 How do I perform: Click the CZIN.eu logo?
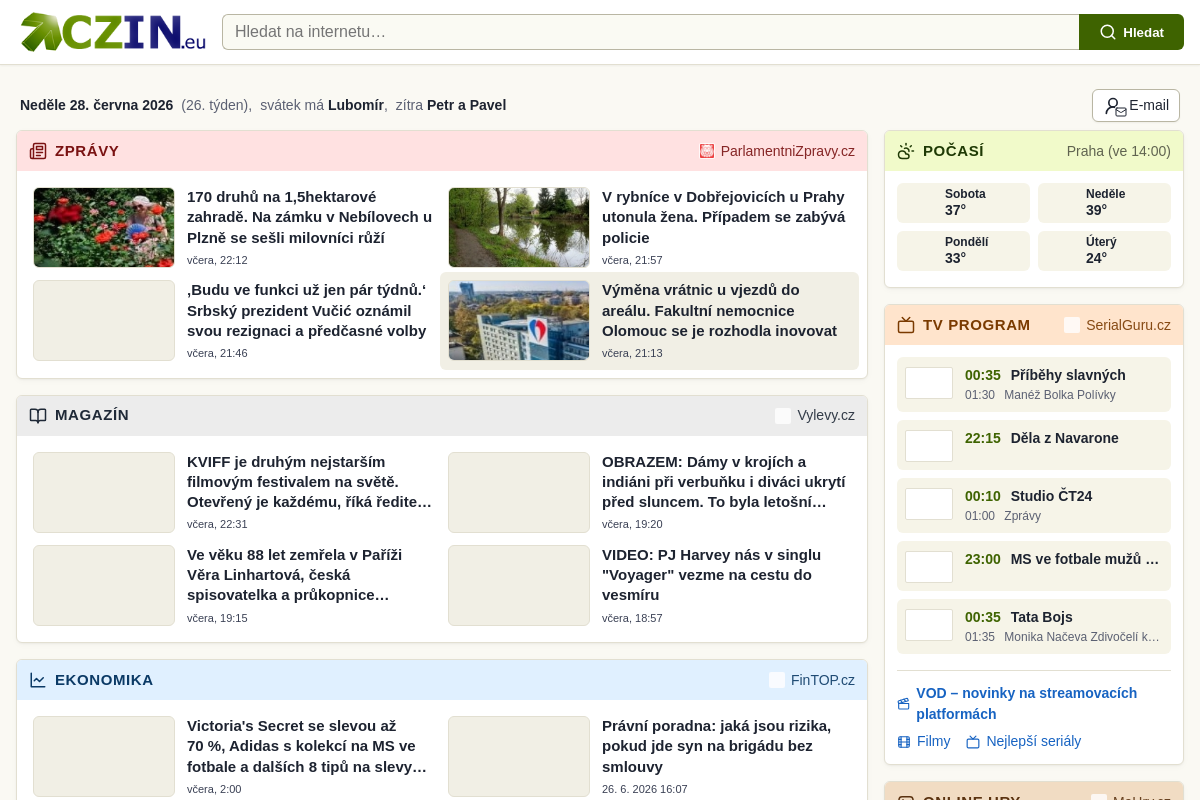point(113,32)
